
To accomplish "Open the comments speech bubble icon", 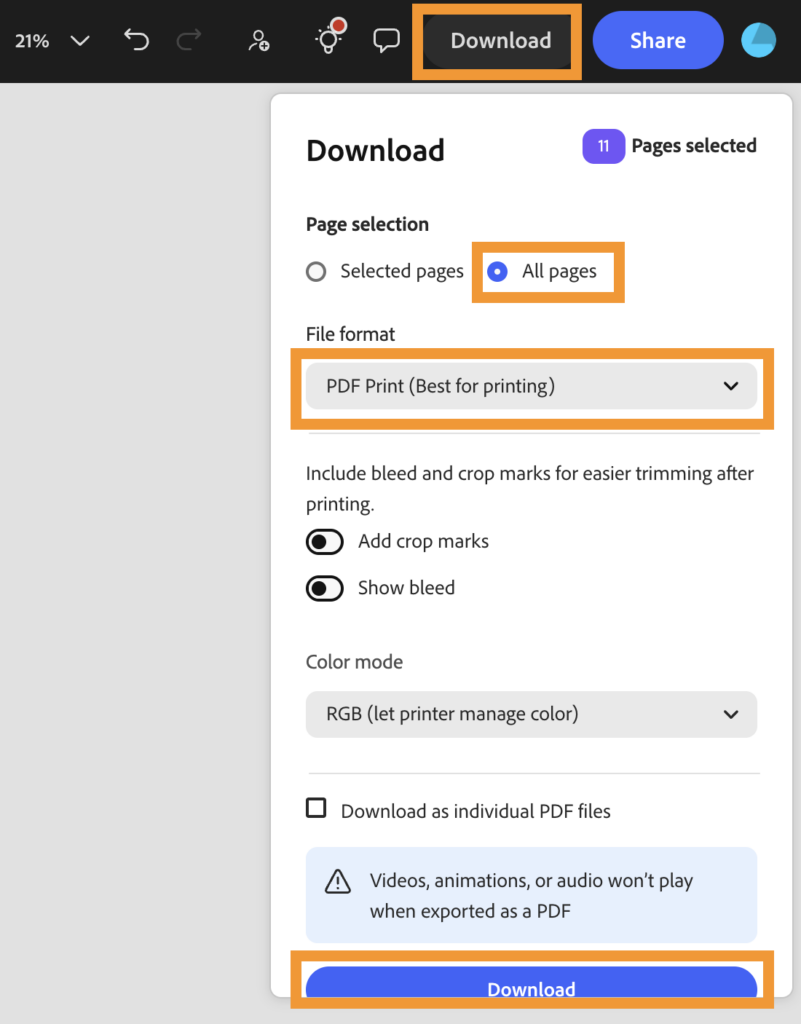I will [x=386, y=41].
